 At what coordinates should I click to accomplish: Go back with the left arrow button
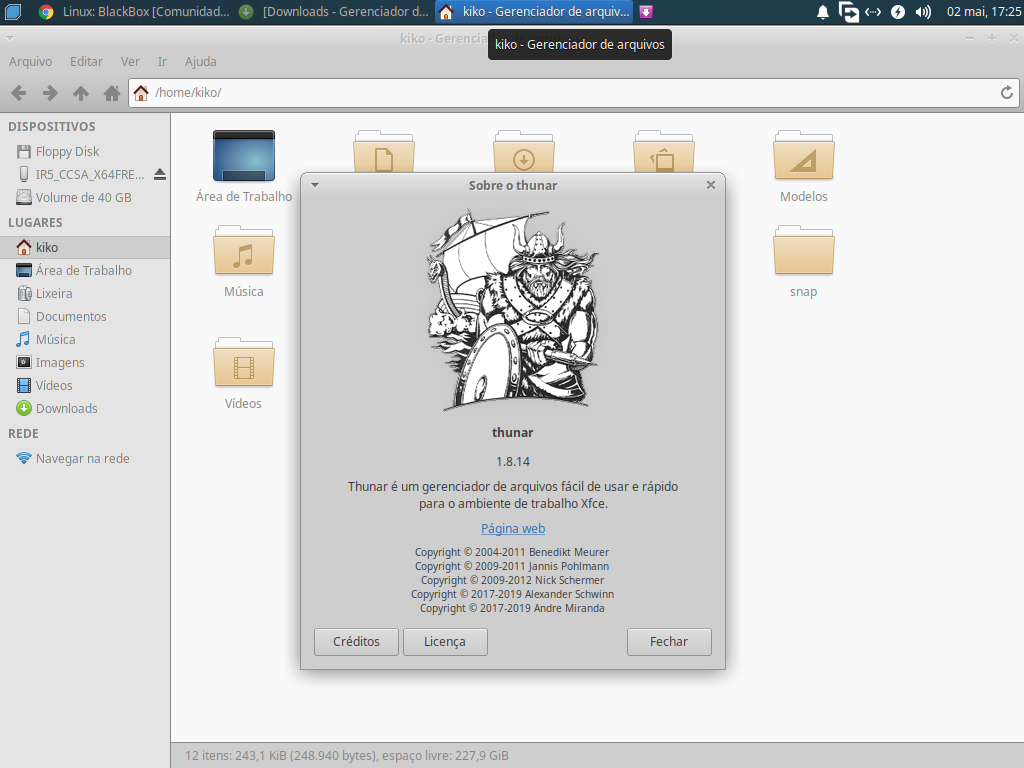pos(19,93)
